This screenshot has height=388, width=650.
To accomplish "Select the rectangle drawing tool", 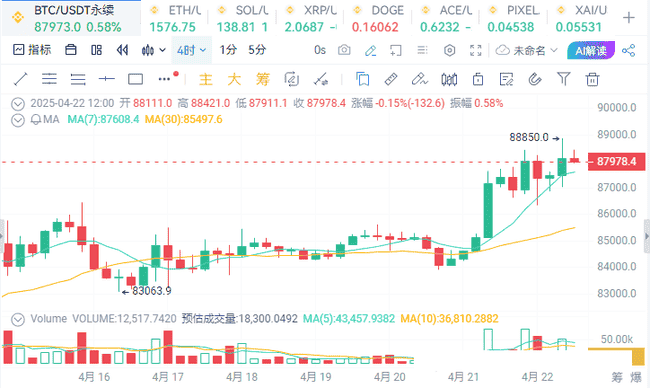I will click(136, 79).
